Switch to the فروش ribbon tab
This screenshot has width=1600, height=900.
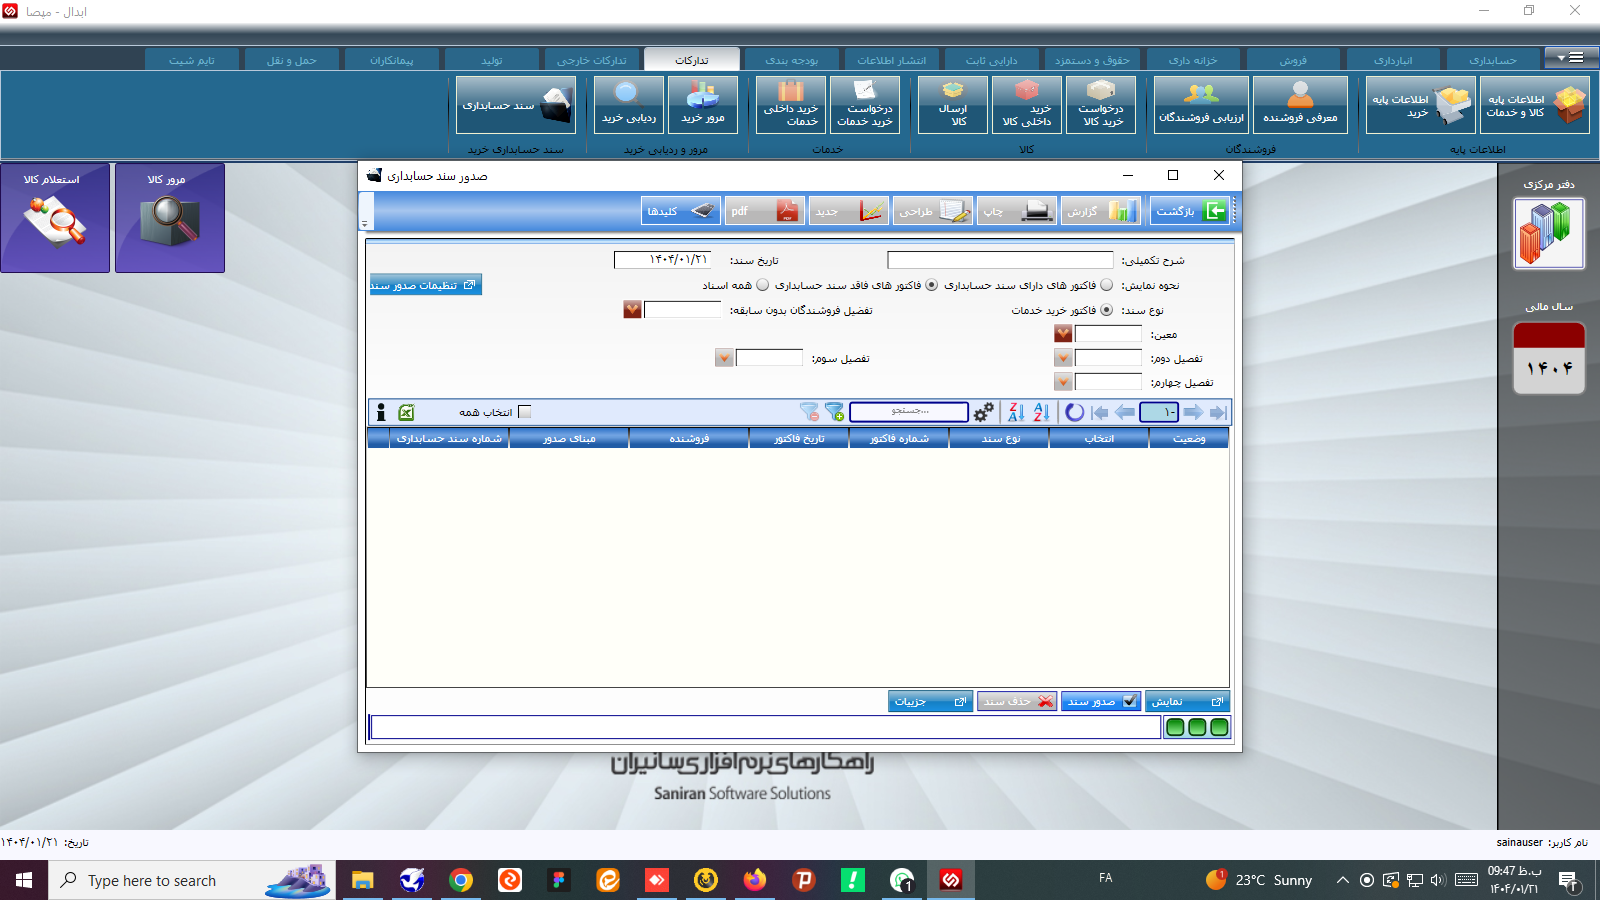point(1295,59)
